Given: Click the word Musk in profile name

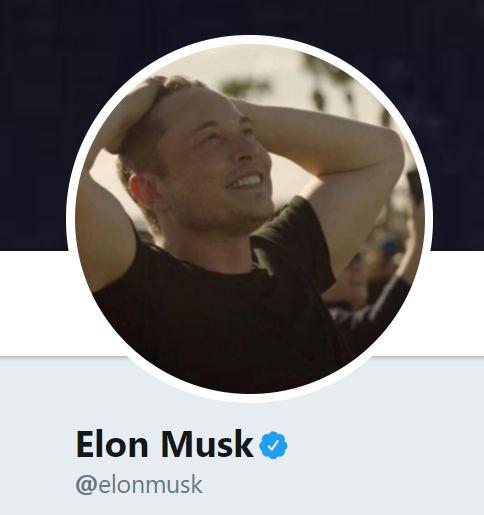Looking at the screenshot, I should tap(207, 444).
